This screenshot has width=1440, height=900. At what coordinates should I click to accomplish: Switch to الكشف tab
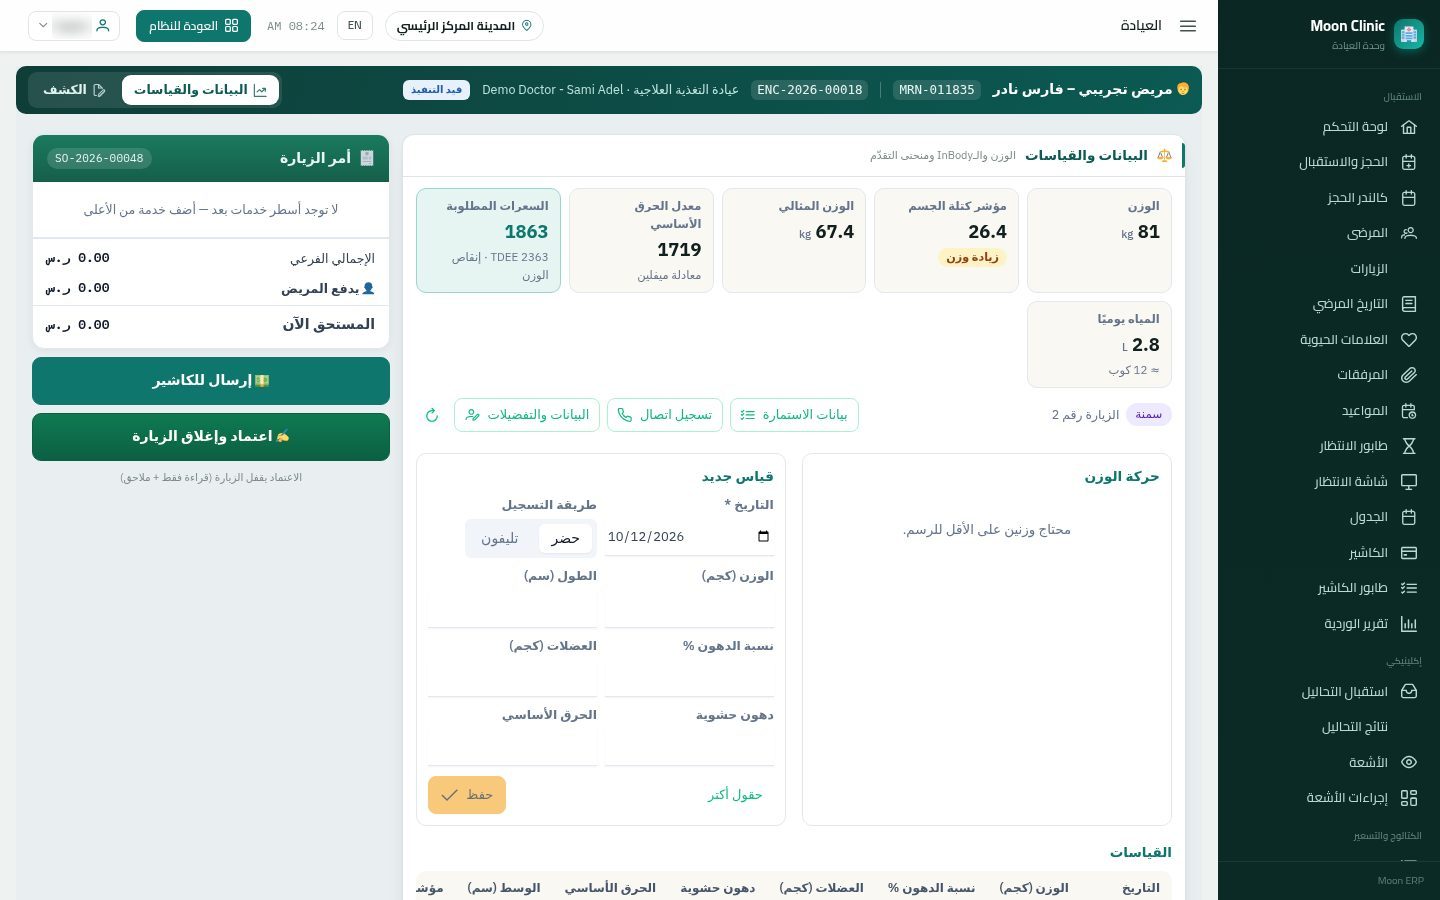tap(74, 90)
